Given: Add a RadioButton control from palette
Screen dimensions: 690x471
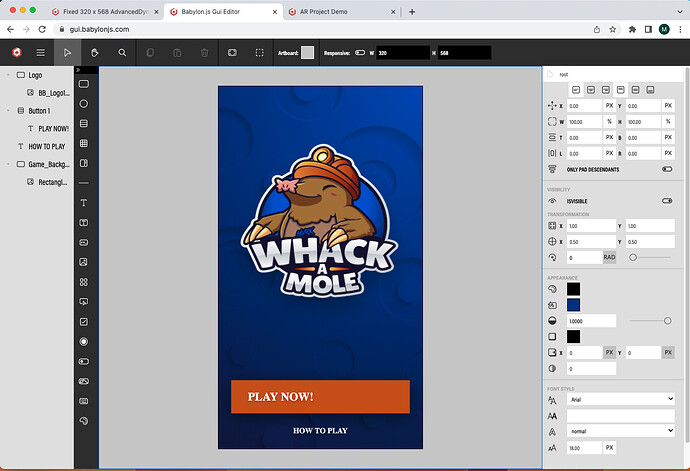Looking at the screenshot, I should [84, 342].
